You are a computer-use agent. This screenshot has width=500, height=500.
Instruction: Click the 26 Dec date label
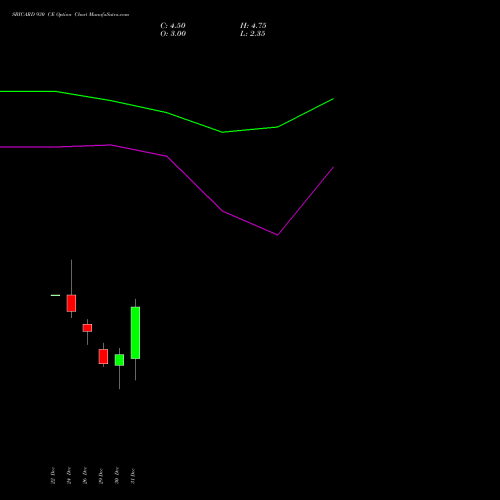85,476
